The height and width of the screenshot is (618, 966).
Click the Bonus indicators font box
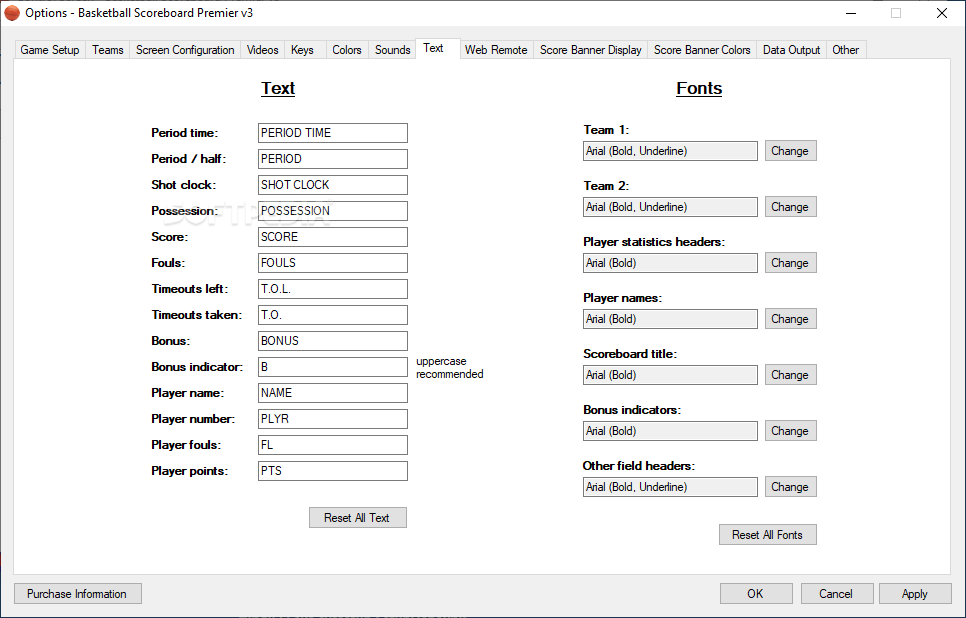[670, 431]
